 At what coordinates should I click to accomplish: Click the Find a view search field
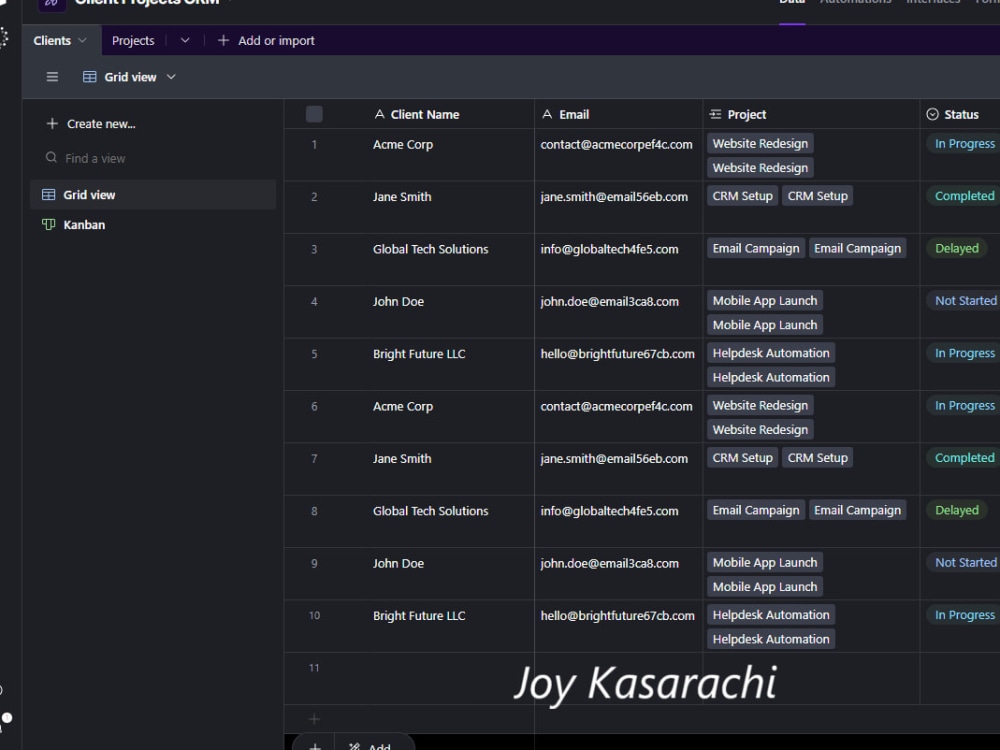(153, 158)
